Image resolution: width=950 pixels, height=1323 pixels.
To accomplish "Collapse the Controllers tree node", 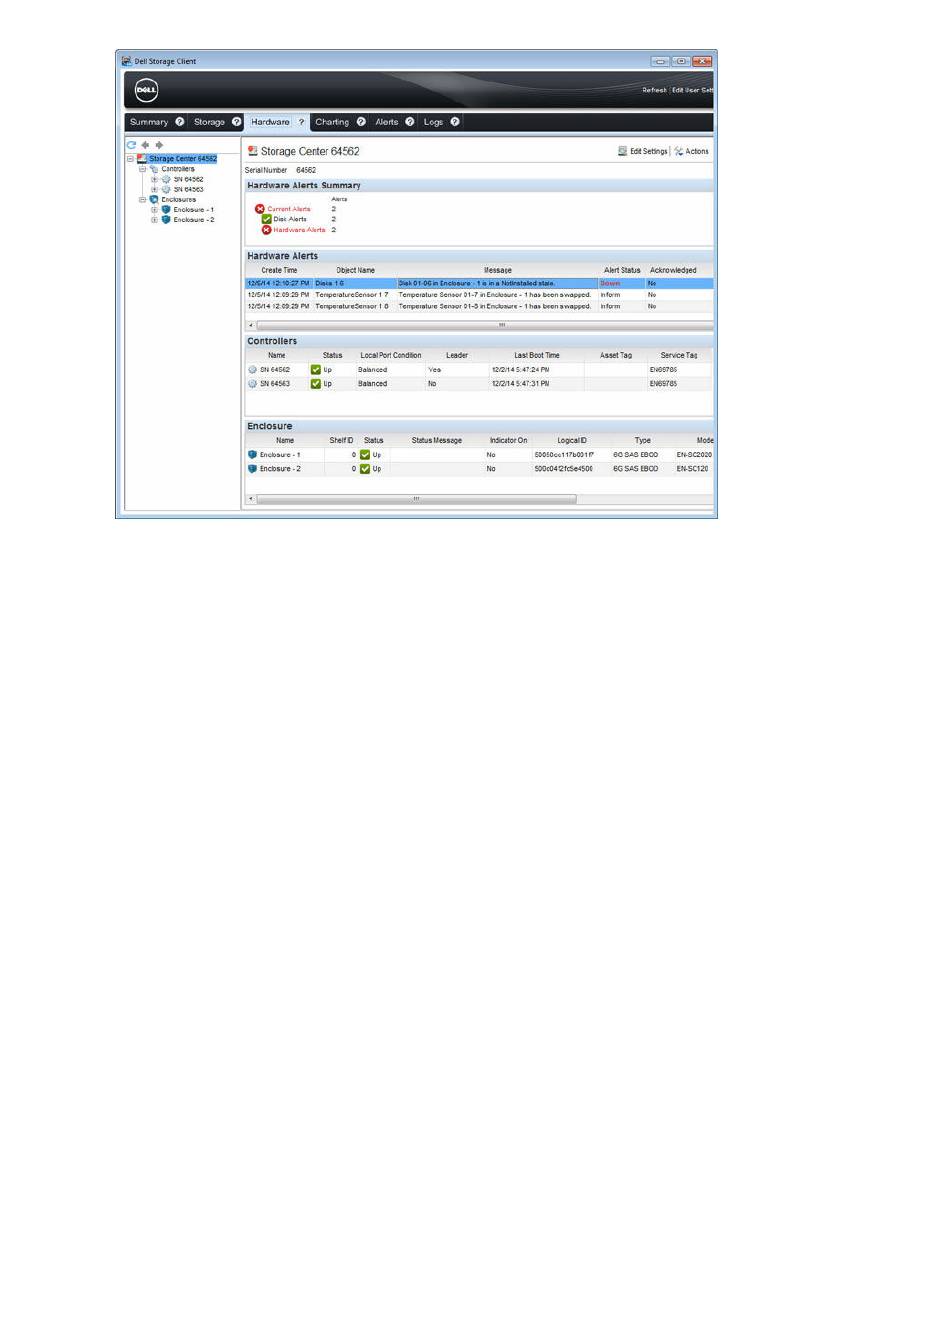I will [x=143, y=169].
